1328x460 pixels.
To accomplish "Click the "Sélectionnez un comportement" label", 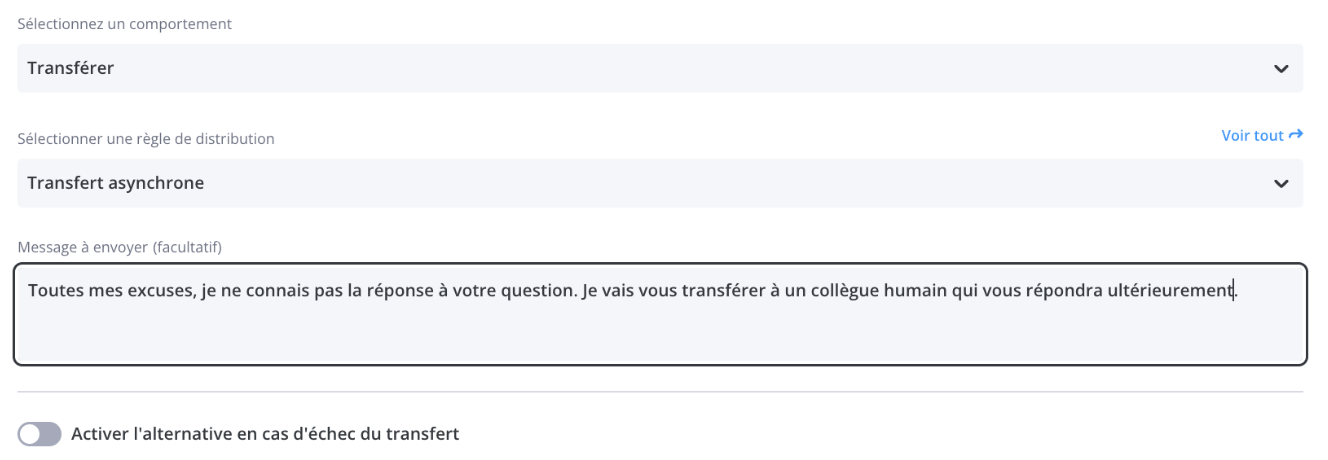I will coord(125,23).
